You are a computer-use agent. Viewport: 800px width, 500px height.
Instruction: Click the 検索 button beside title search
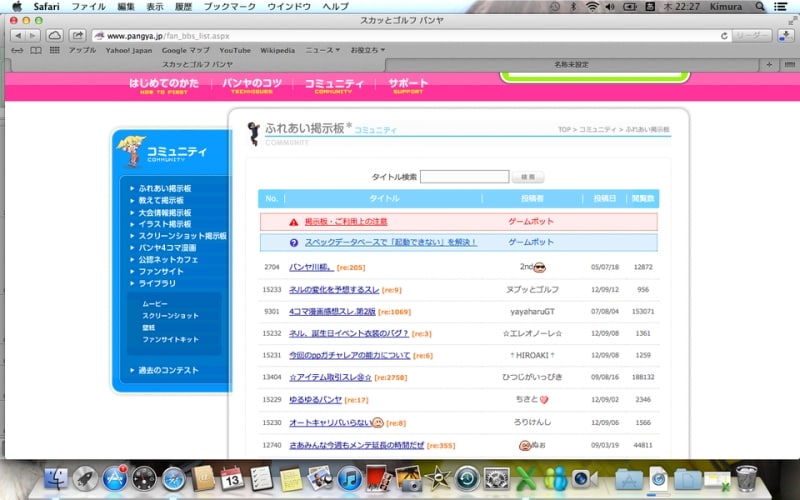tap(527, 177)
